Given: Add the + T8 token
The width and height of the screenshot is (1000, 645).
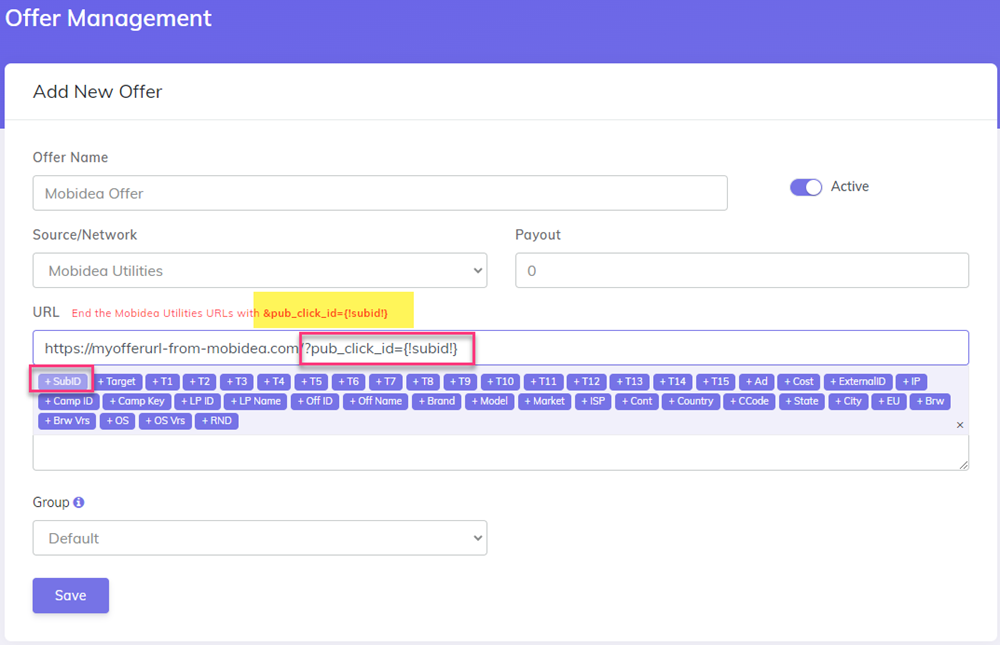Looking at the screenshot, I should pyautogui.click(x=423, y=382).
